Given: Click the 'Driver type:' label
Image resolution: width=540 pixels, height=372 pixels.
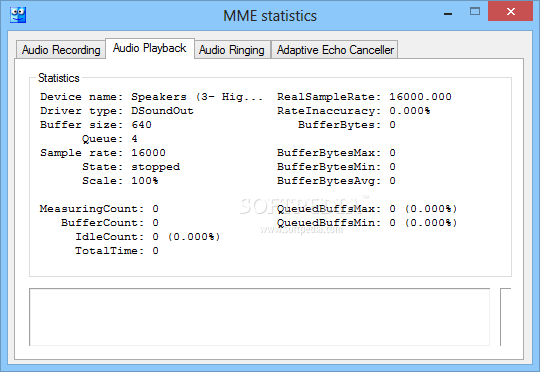Looking at the screenshot, I should coord(81,111).
